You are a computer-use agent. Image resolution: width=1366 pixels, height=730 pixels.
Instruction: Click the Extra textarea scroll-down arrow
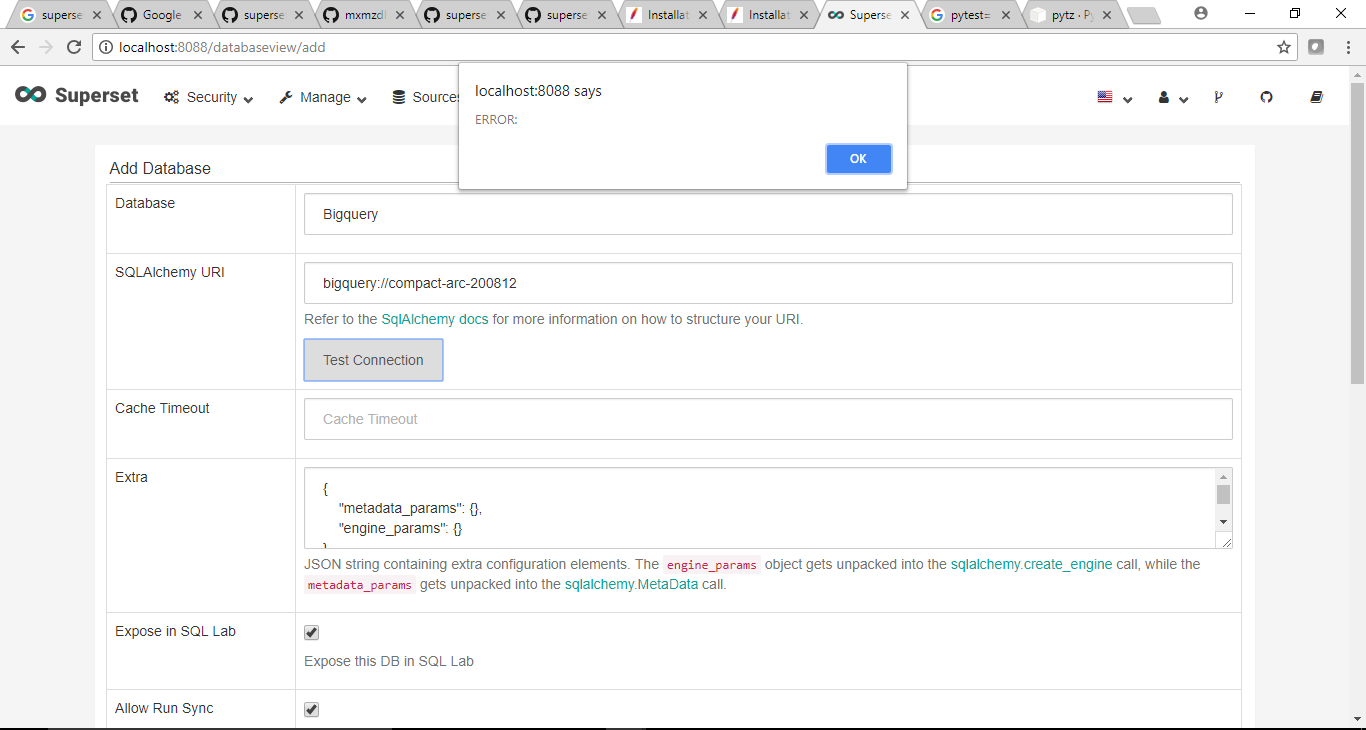(x=1223, y=522)
